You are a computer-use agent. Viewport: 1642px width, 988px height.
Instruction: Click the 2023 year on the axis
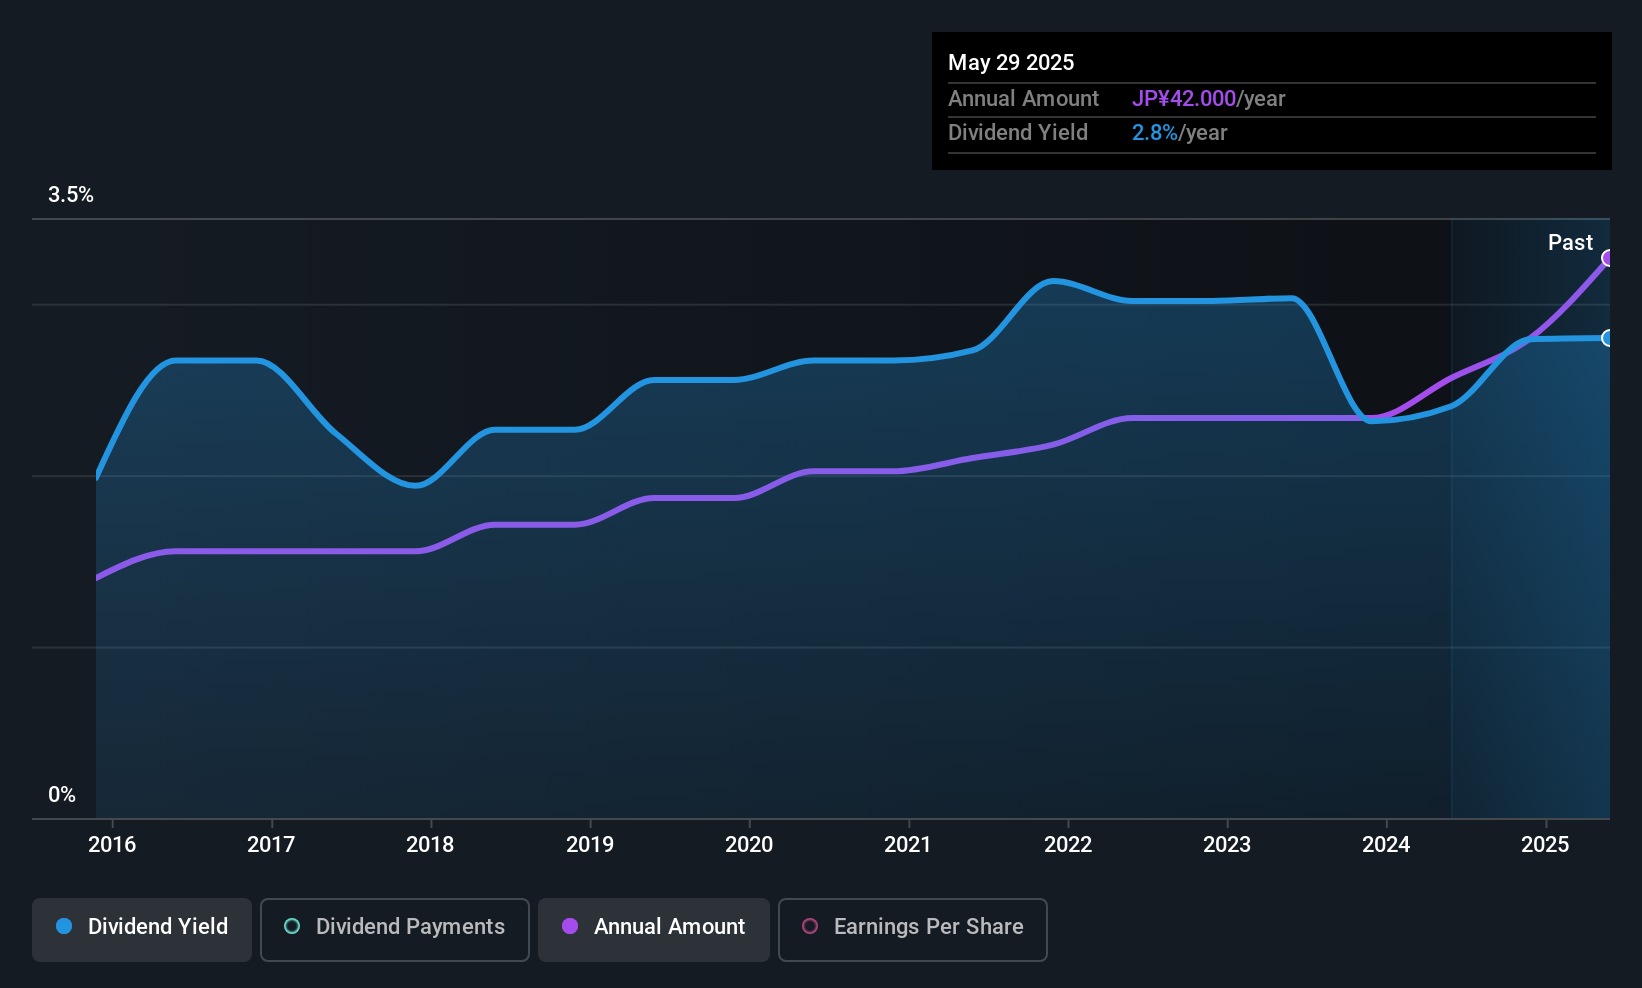click(1227, 845)
